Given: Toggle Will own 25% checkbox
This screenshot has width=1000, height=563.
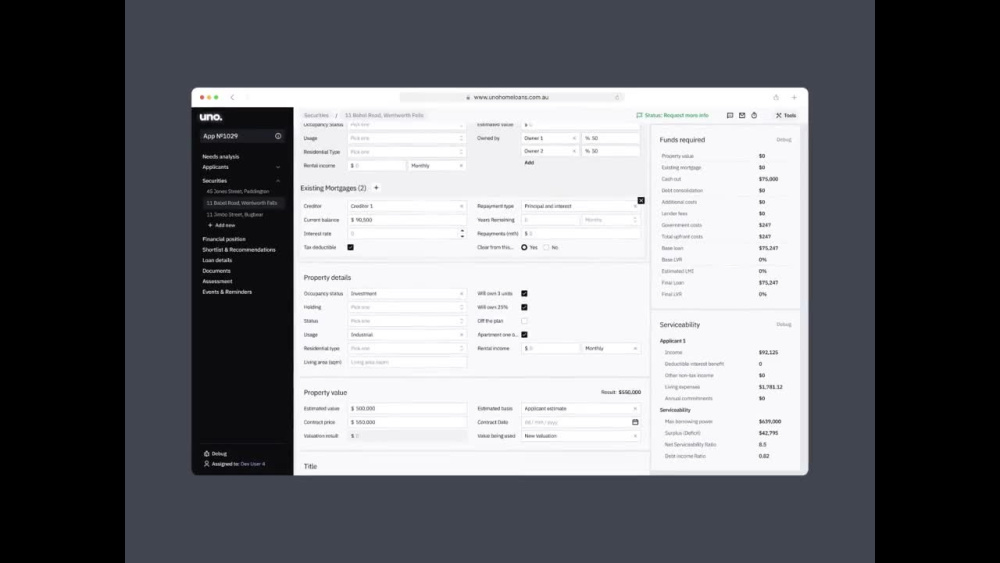Looking at the screenshot, I should pos(524,307).
